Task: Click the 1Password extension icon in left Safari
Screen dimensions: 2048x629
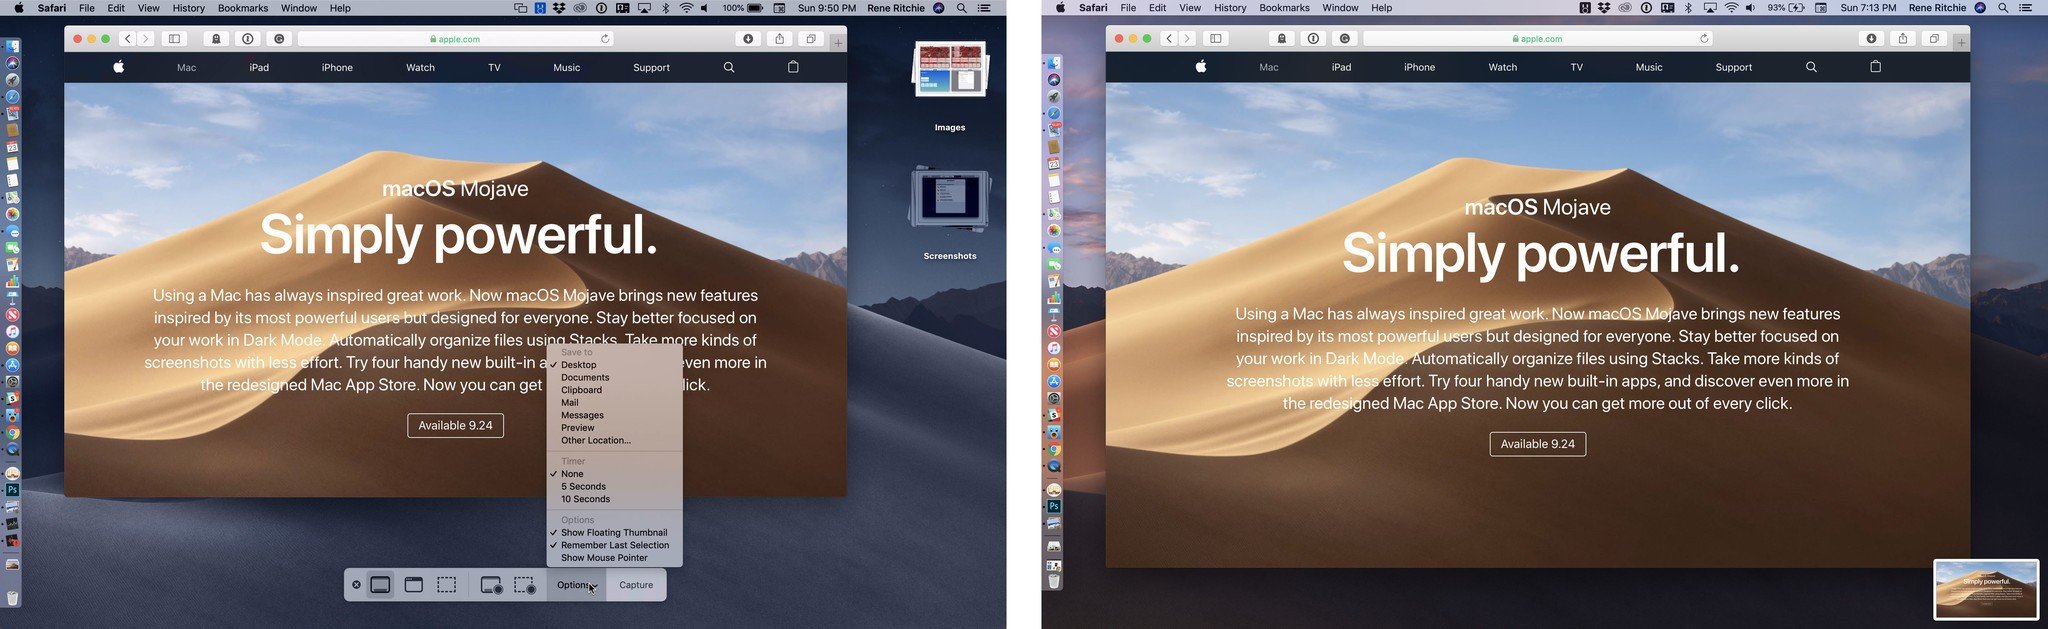Action: click(x=247, y=39)
